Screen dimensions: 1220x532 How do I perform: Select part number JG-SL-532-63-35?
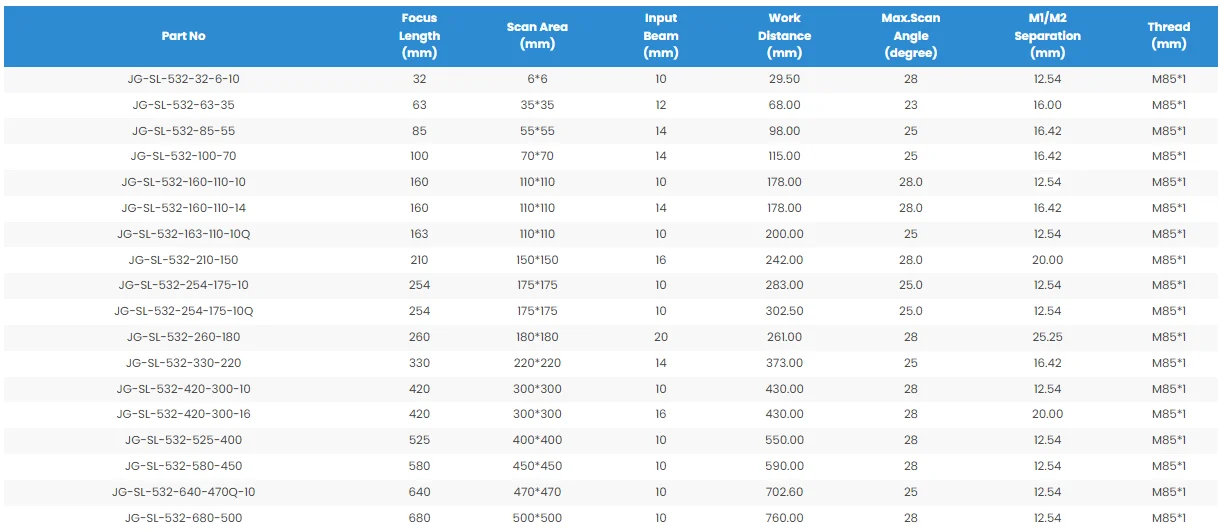point(183,105)
